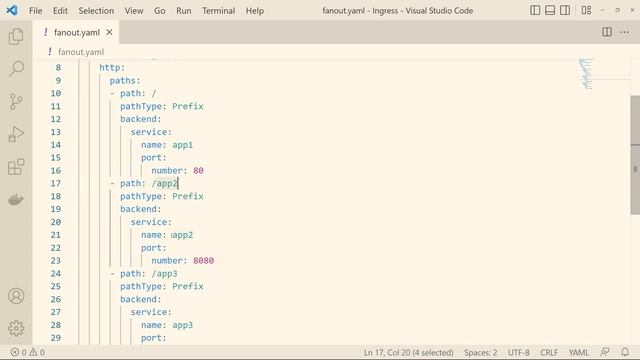Open the Extensions view icon
Screen dimensions: 640x360
coord(16,167)
